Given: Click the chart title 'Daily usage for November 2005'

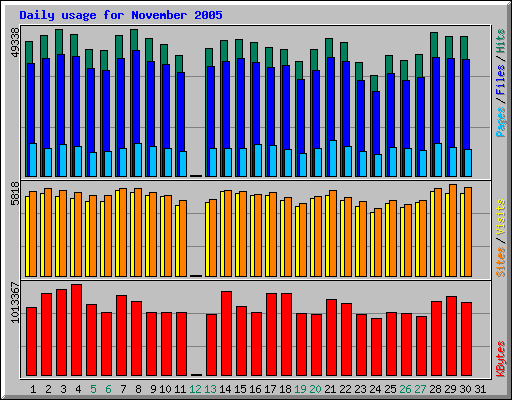Looking at the screenshot, I should (121, 15).
